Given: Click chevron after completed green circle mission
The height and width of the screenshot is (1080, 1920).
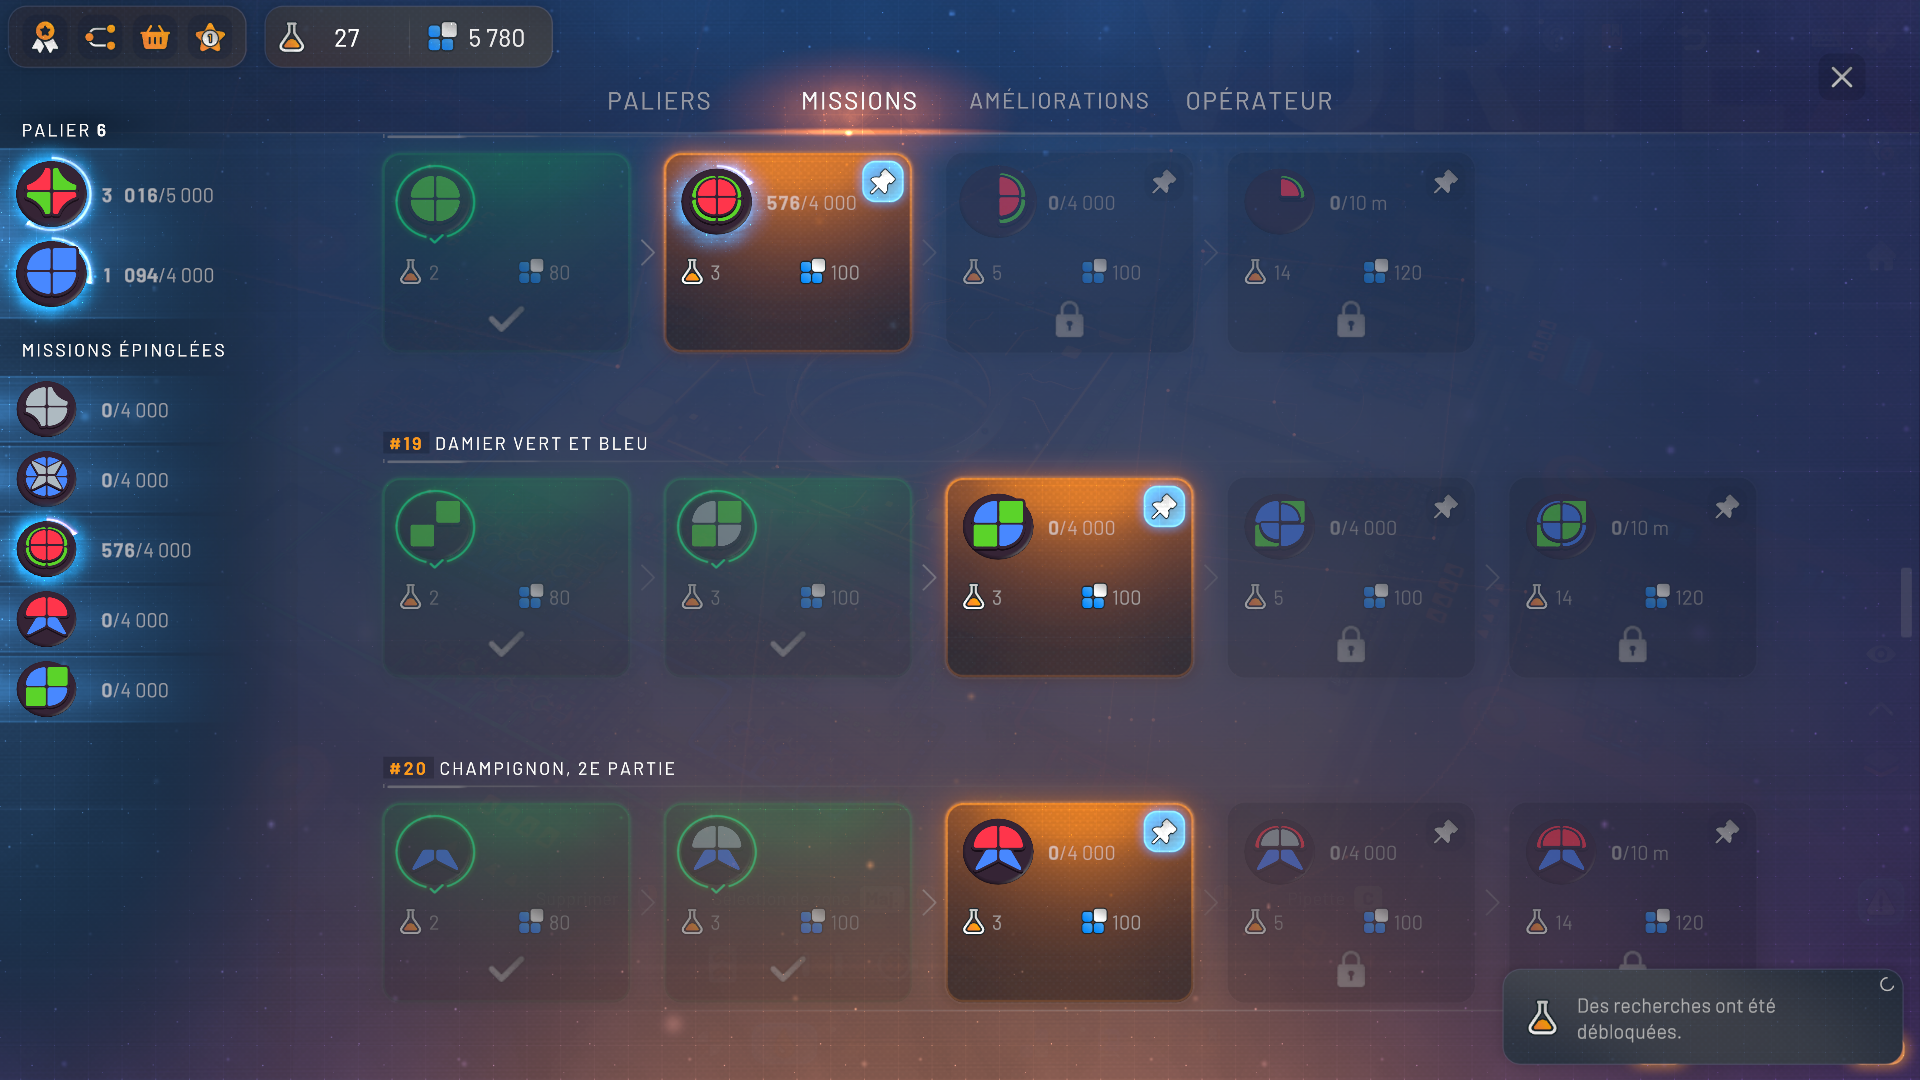Looking at the screenshot, I should (647, 252).
